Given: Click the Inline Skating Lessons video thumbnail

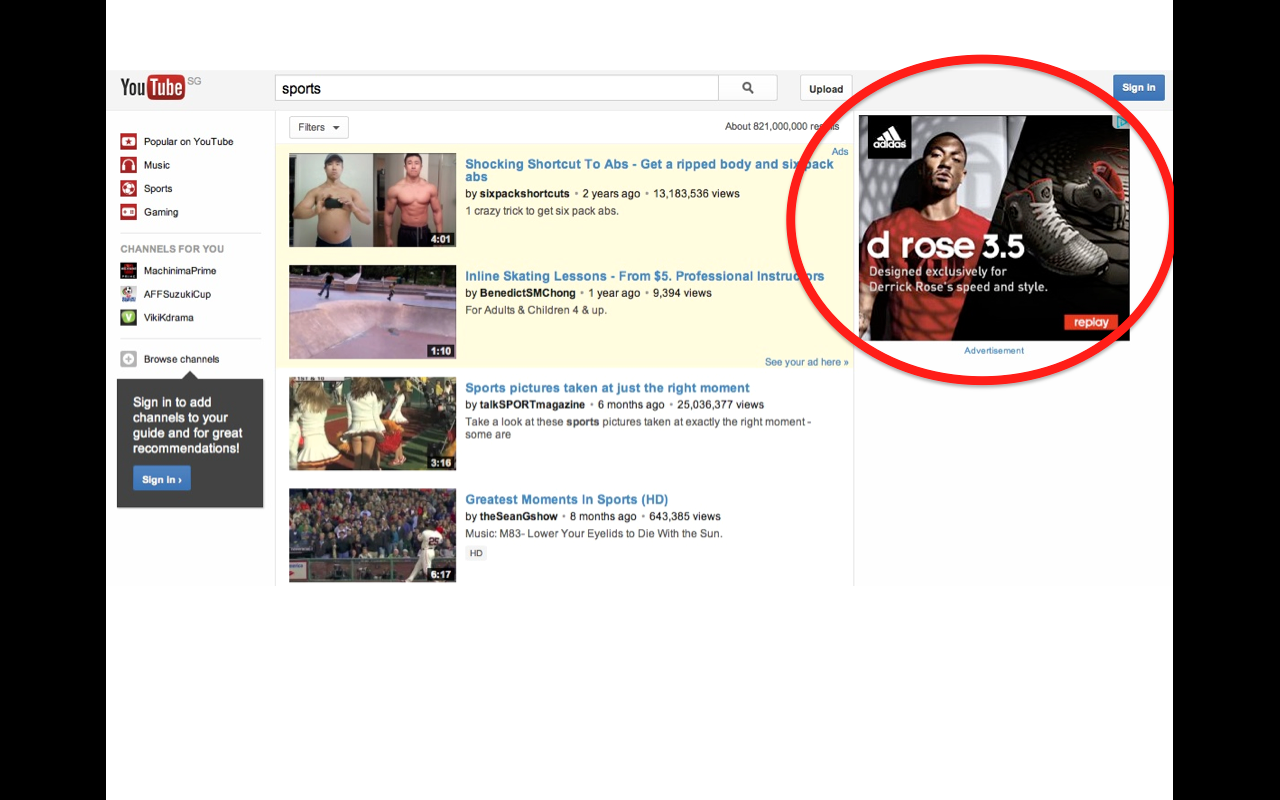Looking at the screenshot, I should [x=372, y=311].
